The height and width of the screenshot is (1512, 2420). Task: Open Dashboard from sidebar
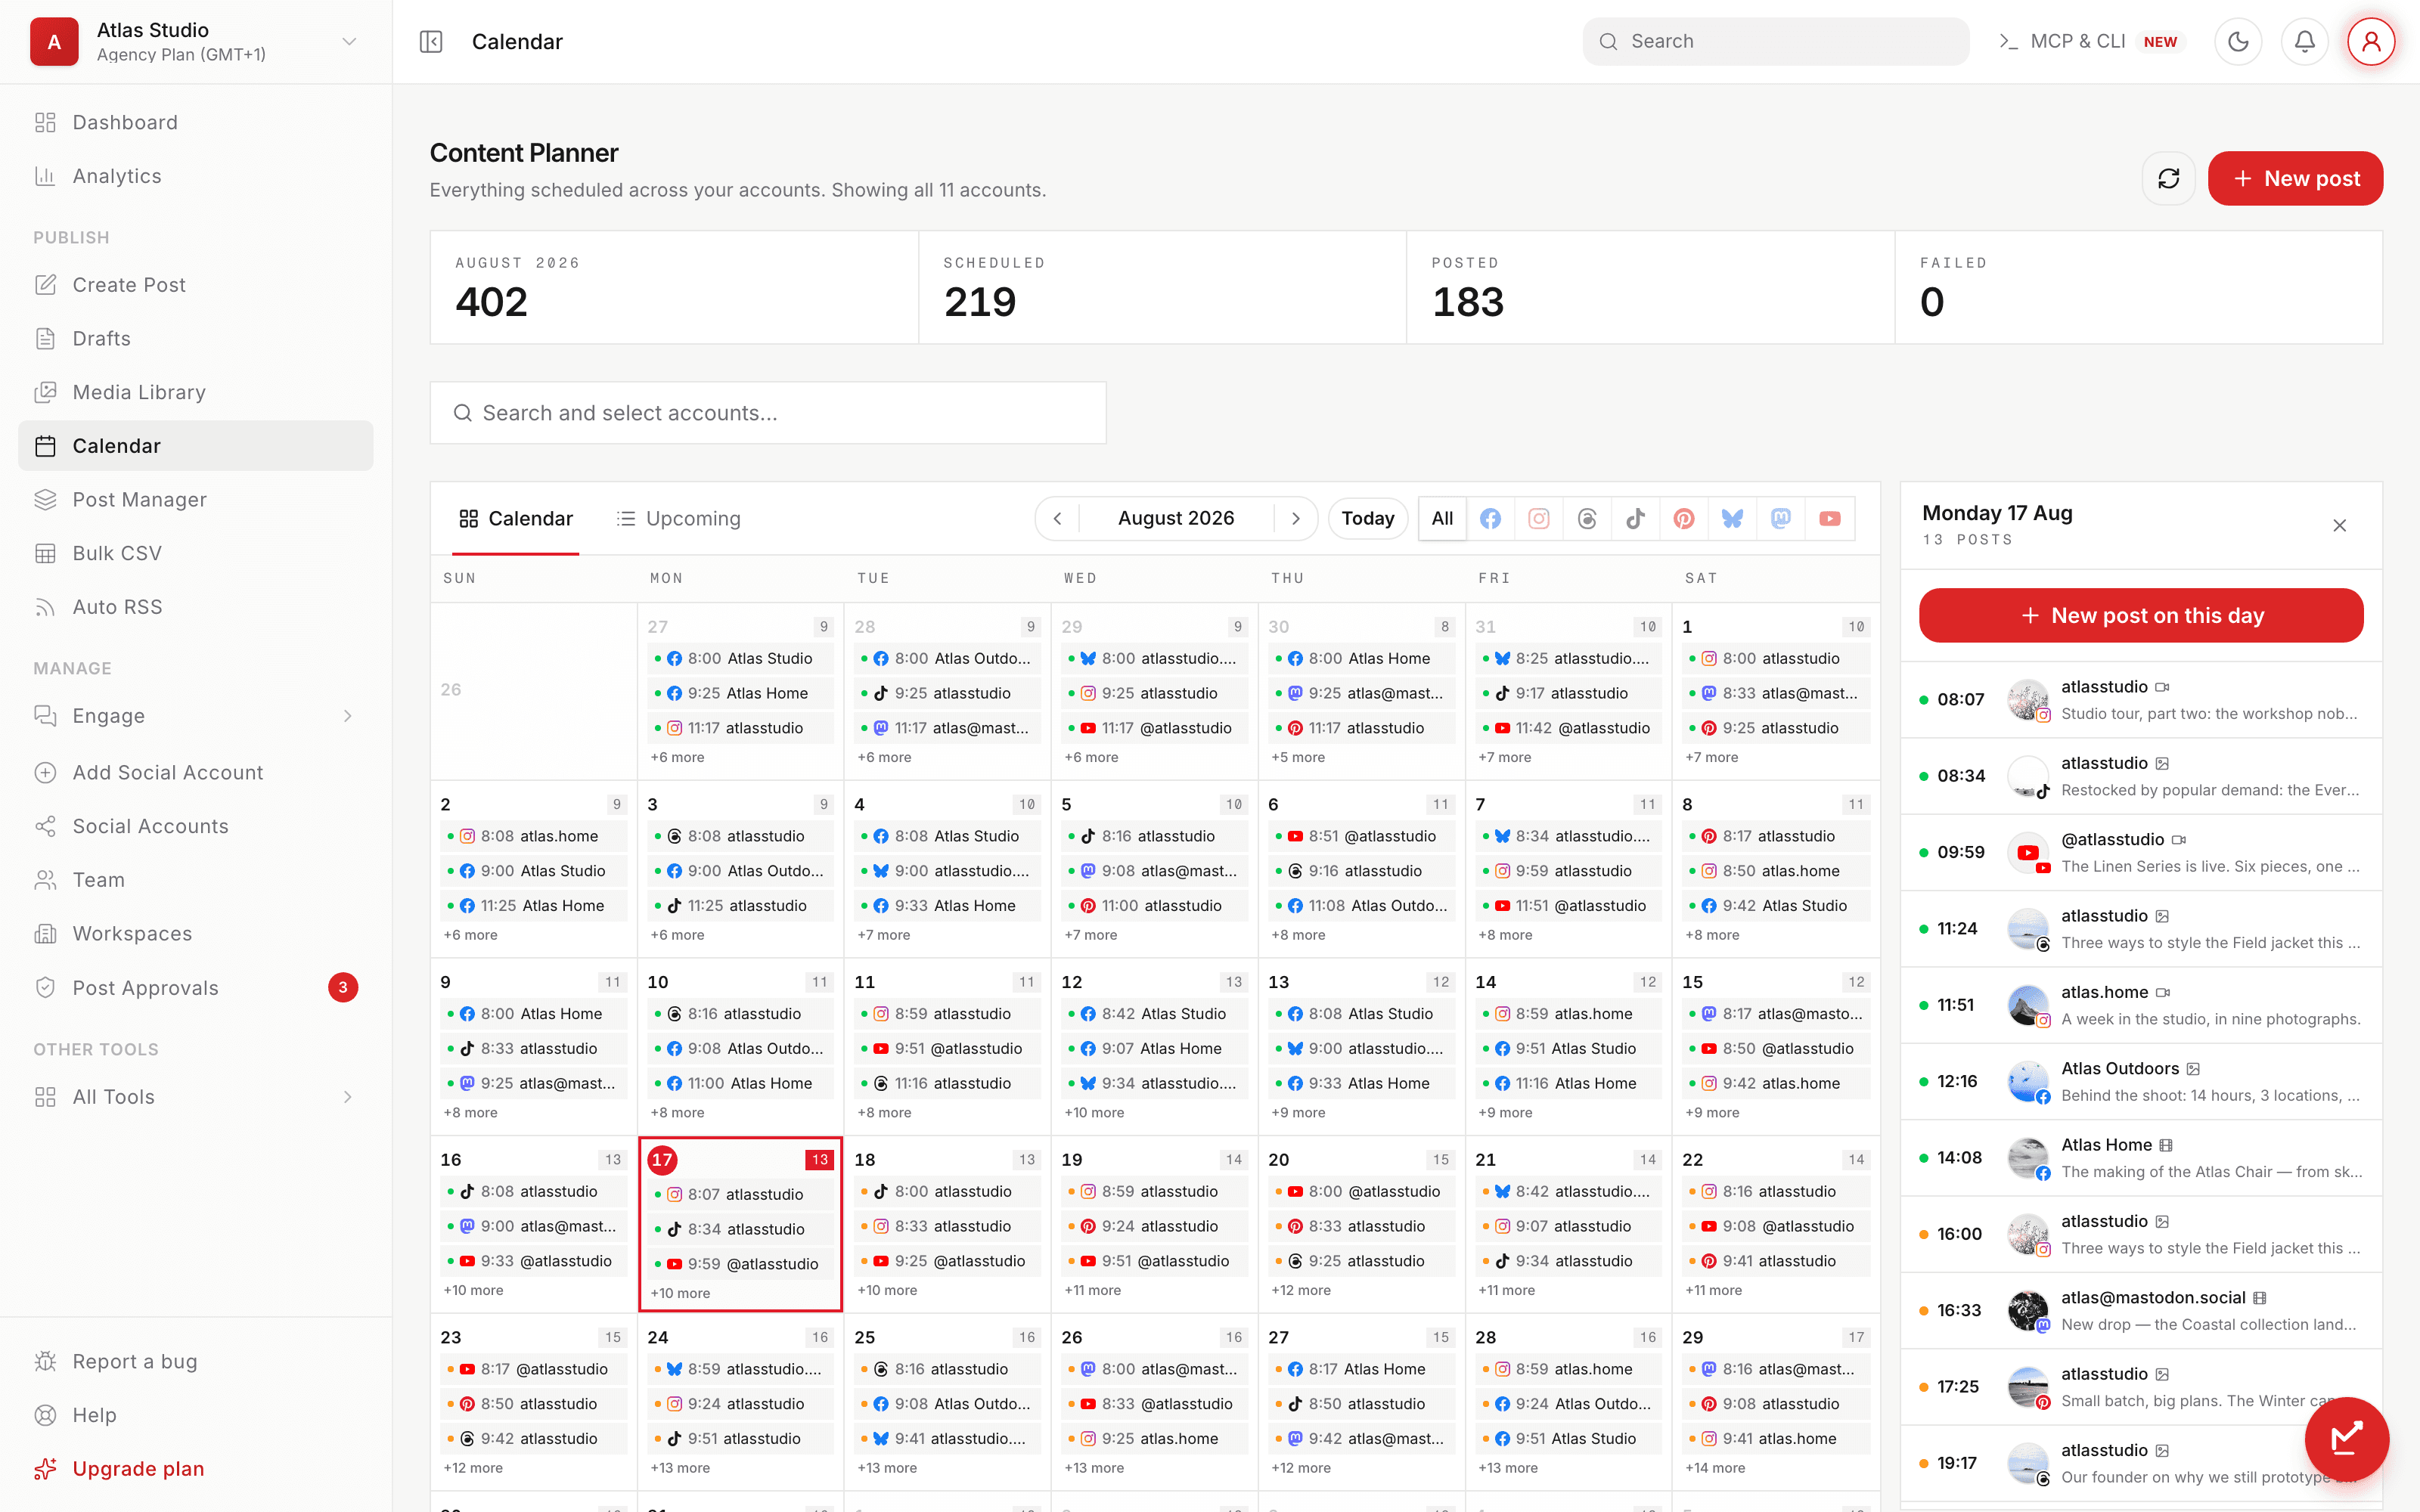pyautogui.click(x=196, y=122)
